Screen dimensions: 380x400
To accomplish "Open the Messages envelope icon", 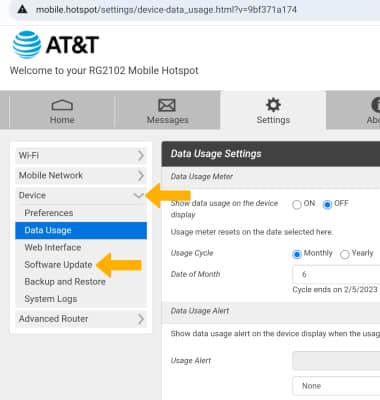I will point(167,105).
